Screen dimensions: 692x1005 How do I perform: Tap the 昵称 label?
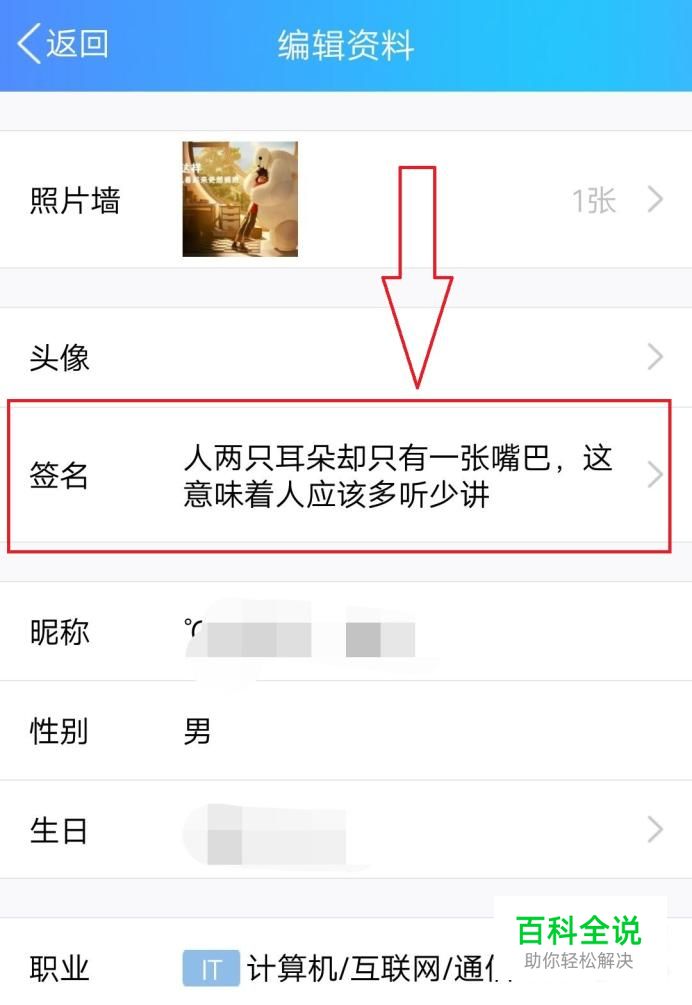(59, 633)
